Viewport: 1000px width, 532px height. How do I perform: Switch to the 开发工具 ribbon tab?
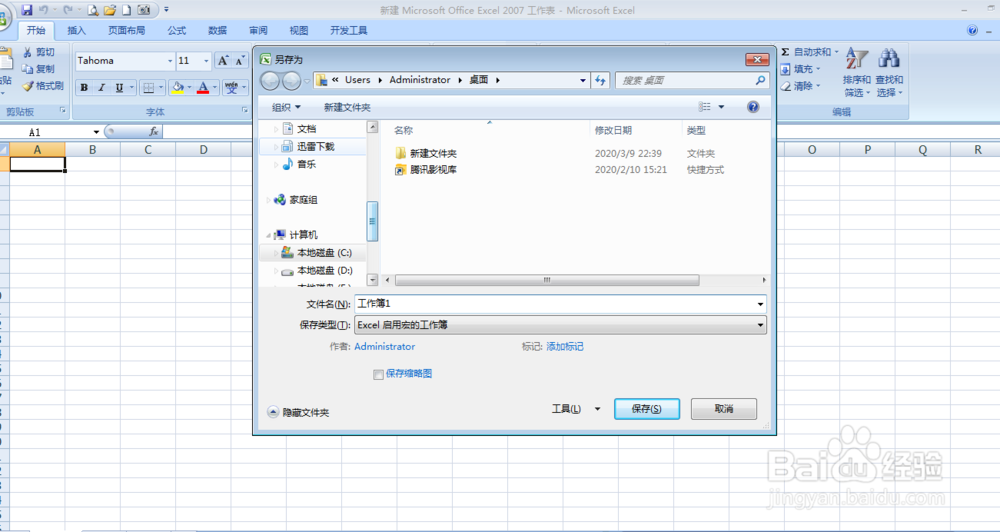point(349,31)
